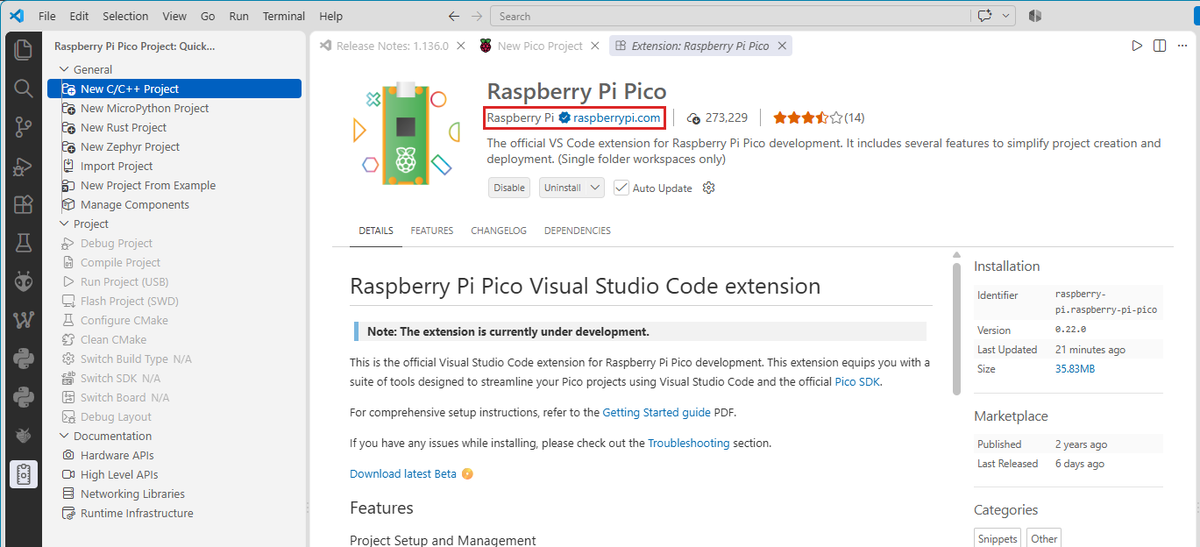The width and height of the screenshot is (1200, 547).
Task: Open the Troubleshooting link
Action: 689,443
